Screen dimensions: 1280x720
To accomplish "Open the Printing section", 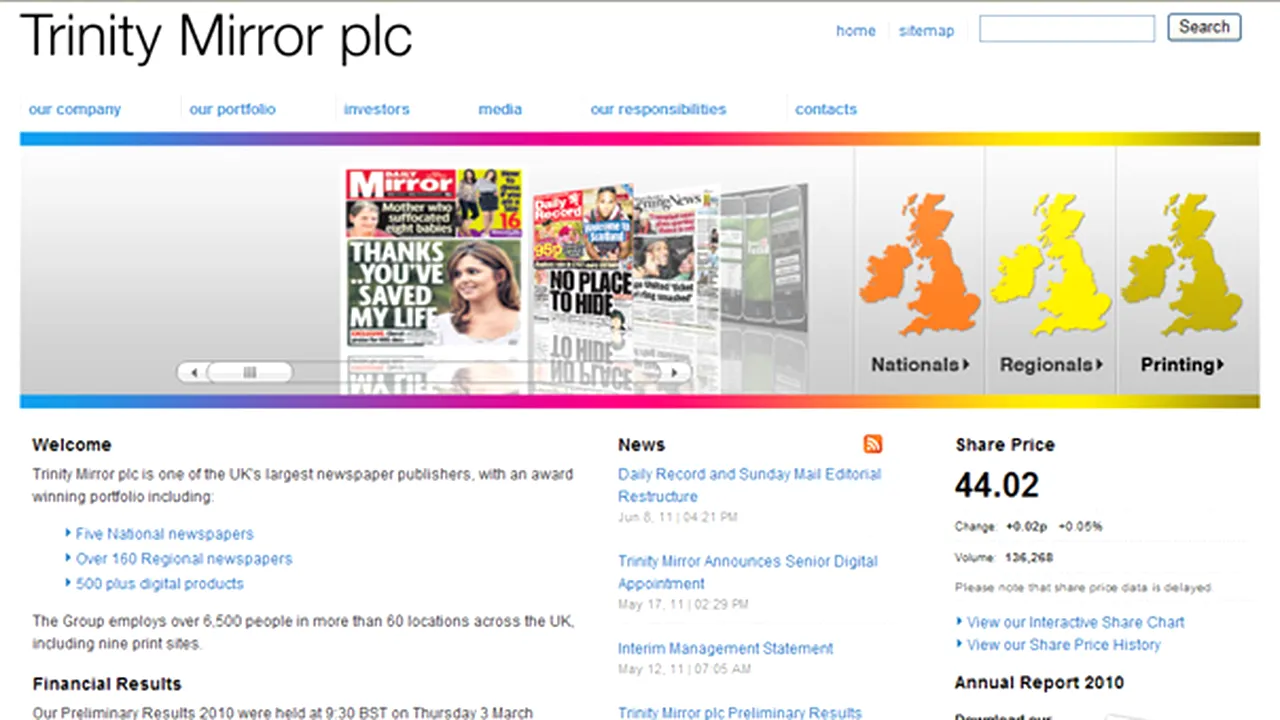I will 1182,365.
